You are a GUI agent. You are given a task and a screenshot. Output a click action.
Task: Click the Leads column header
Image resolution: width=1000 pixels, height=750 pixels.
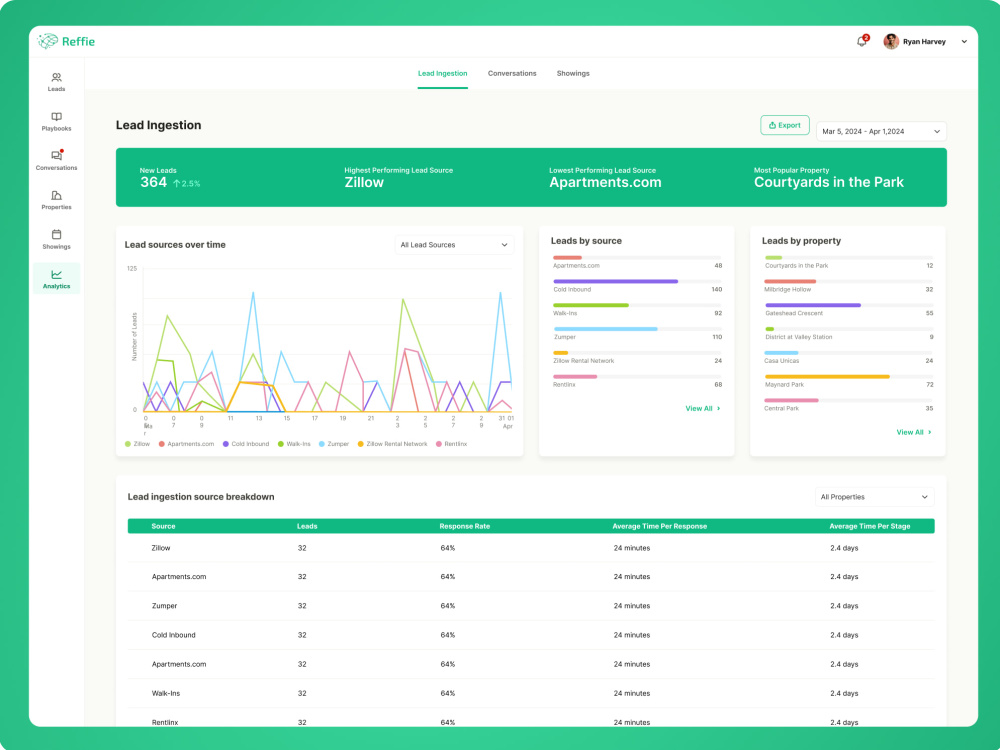click(x=307, y=526)
